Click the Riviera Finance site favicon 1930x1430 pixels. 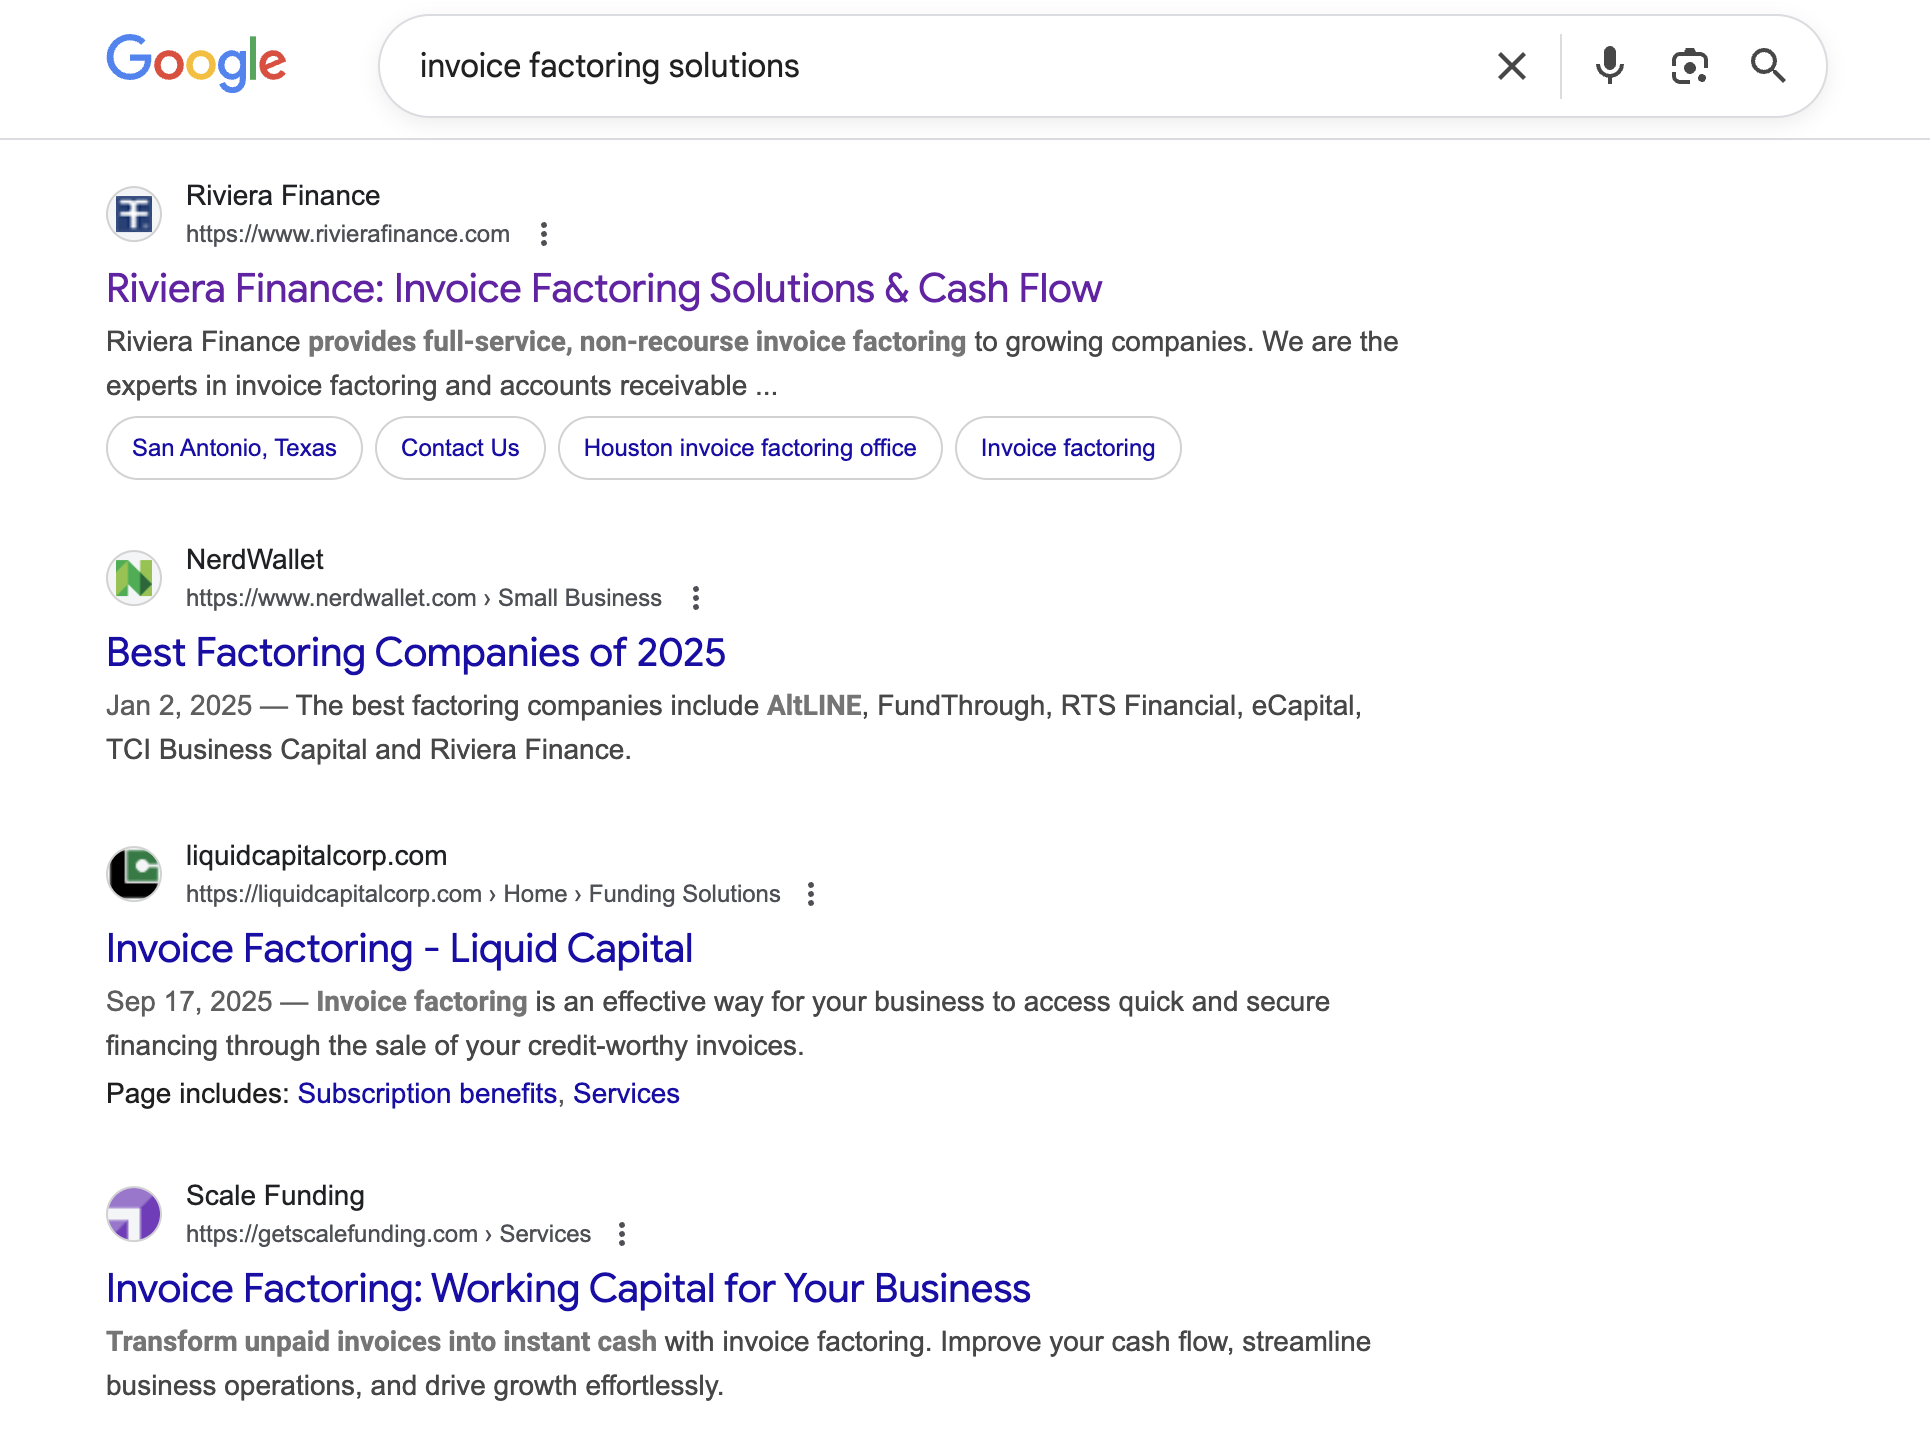(x=134, y=214)
